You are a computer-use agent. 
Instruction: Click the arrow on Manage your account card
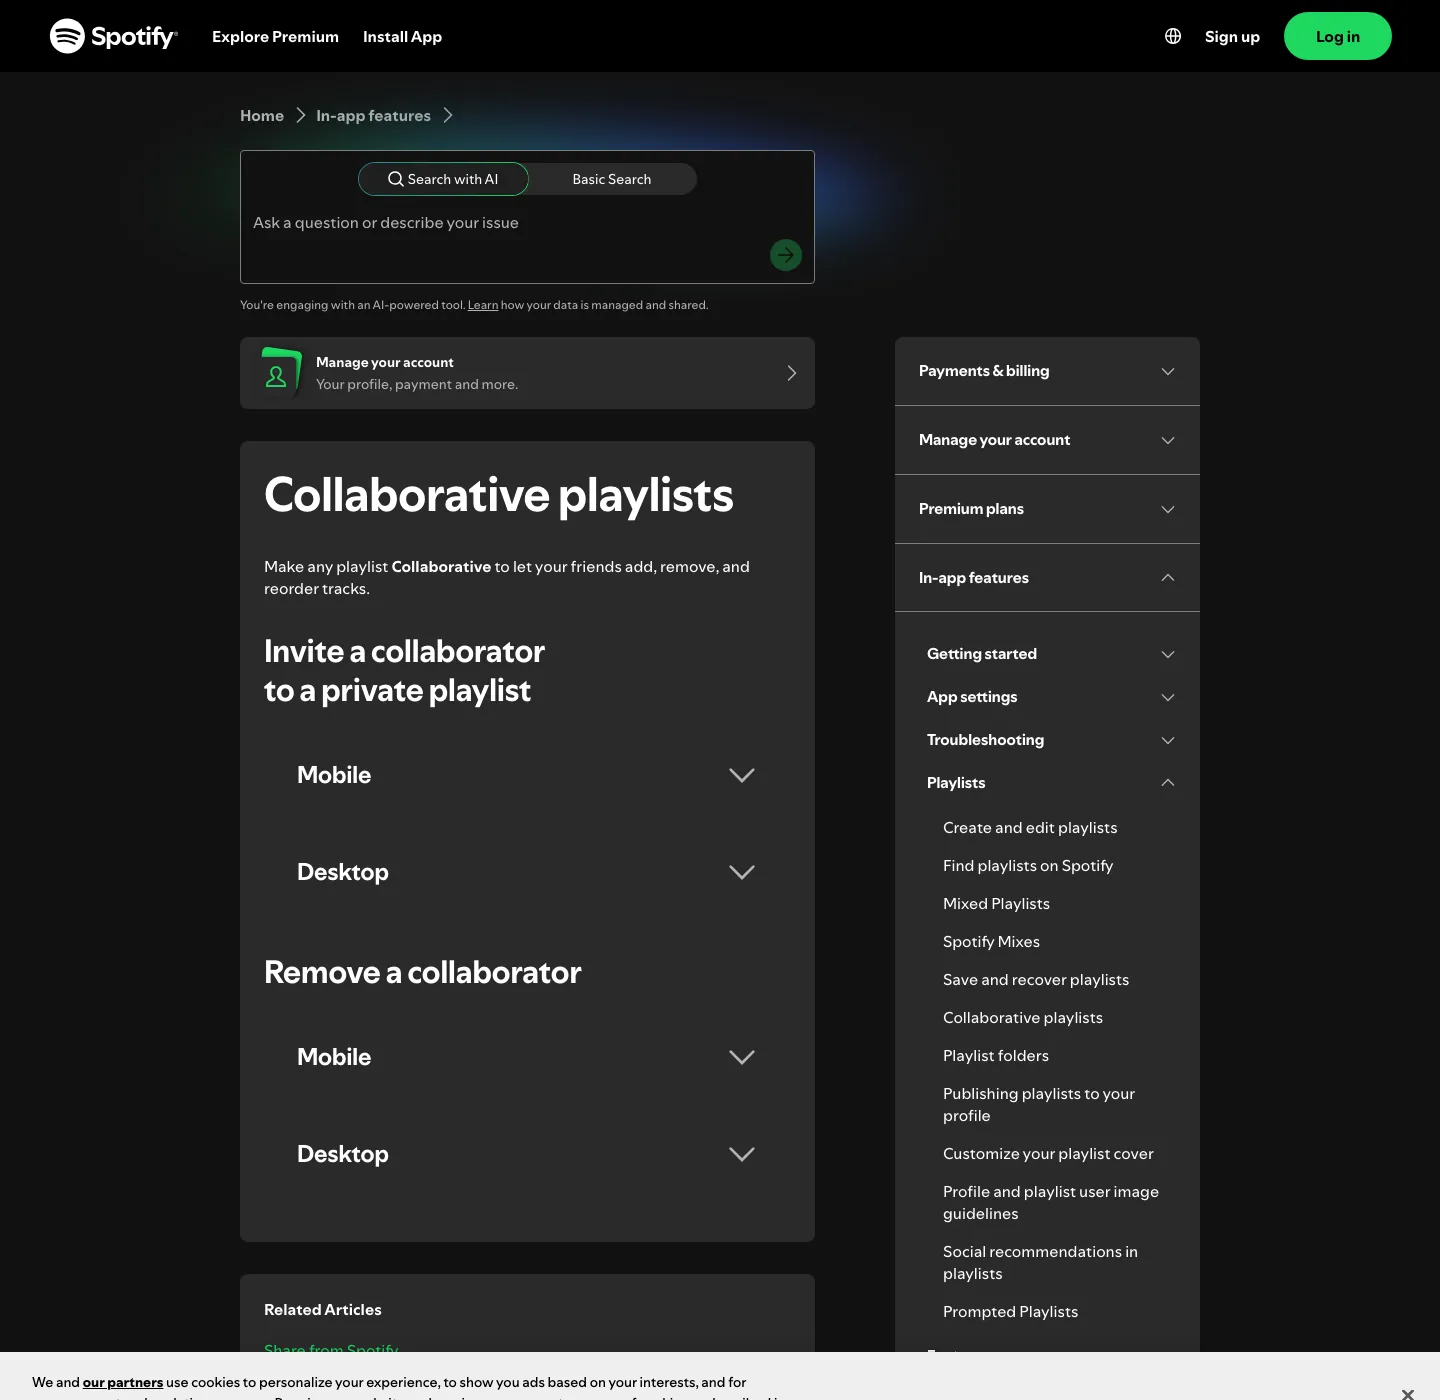point(792,373)
